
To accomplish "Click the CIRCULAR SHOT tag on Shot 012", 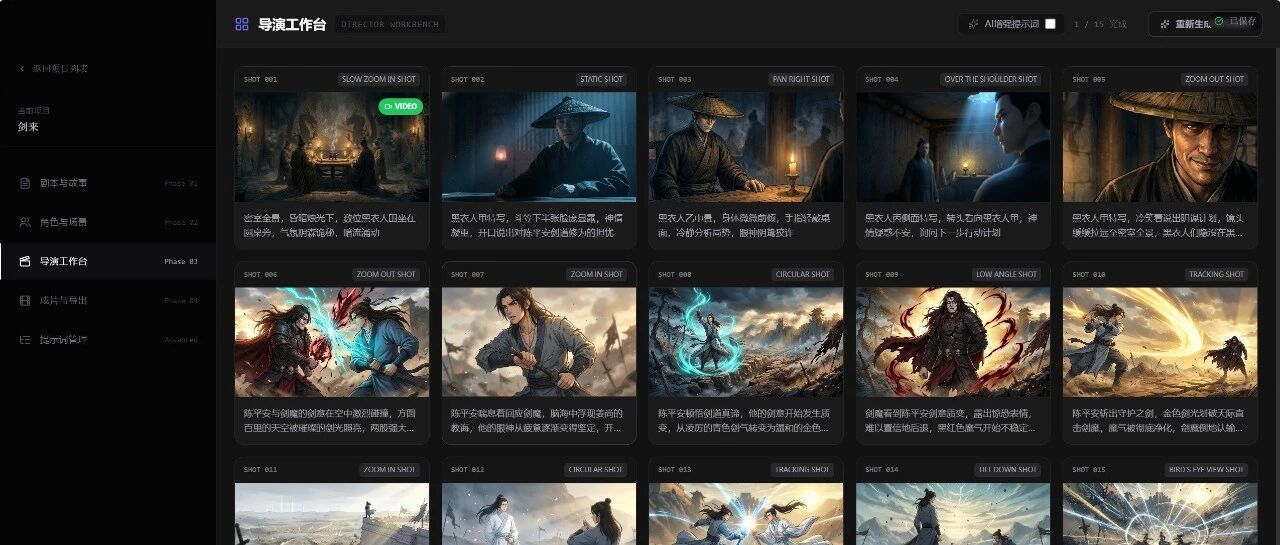I will pyautogui.click(x=597, y=469).
